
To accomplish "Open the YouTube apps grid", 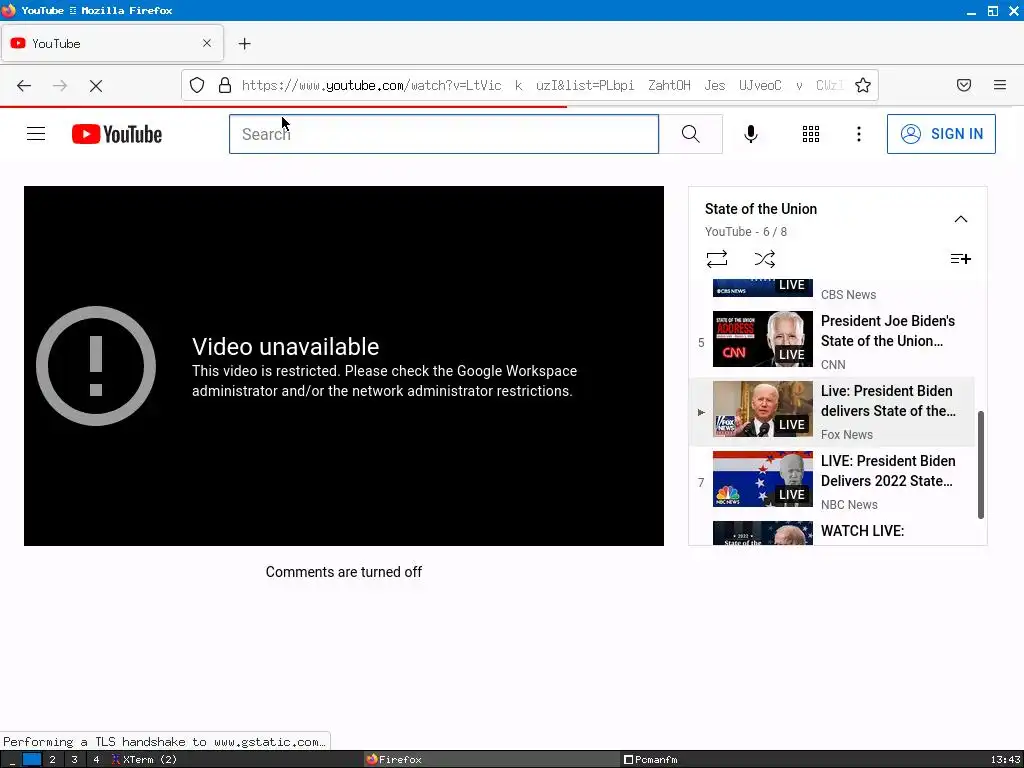I will (x=810, y=134).
